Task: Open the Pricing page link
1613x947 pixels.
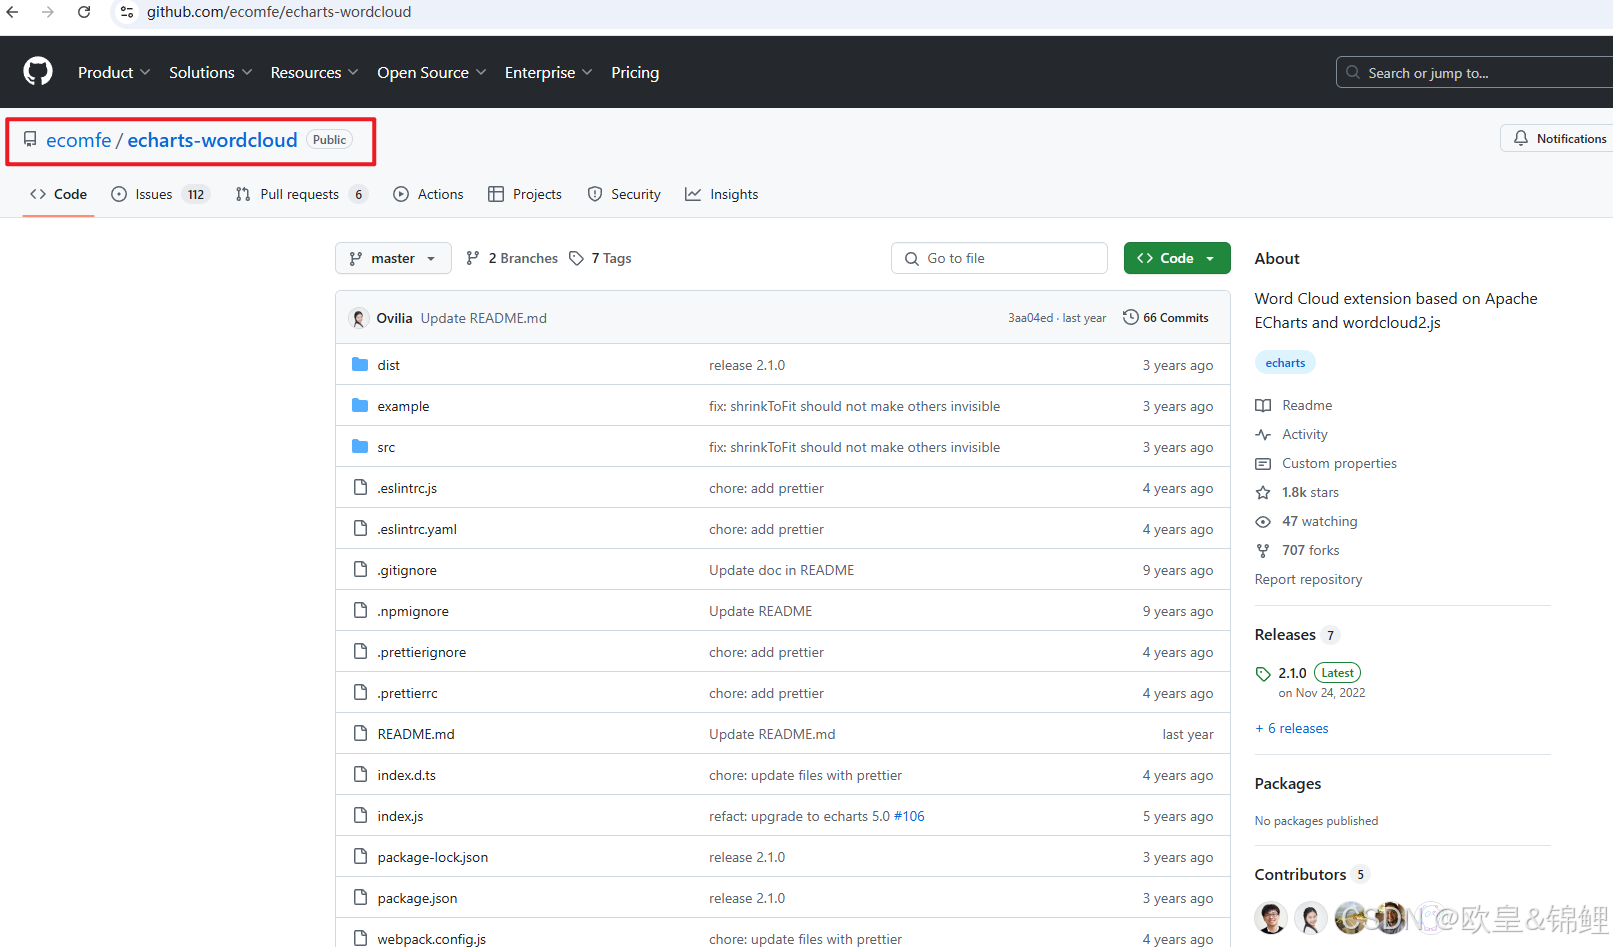Action: tap(635, 72)
